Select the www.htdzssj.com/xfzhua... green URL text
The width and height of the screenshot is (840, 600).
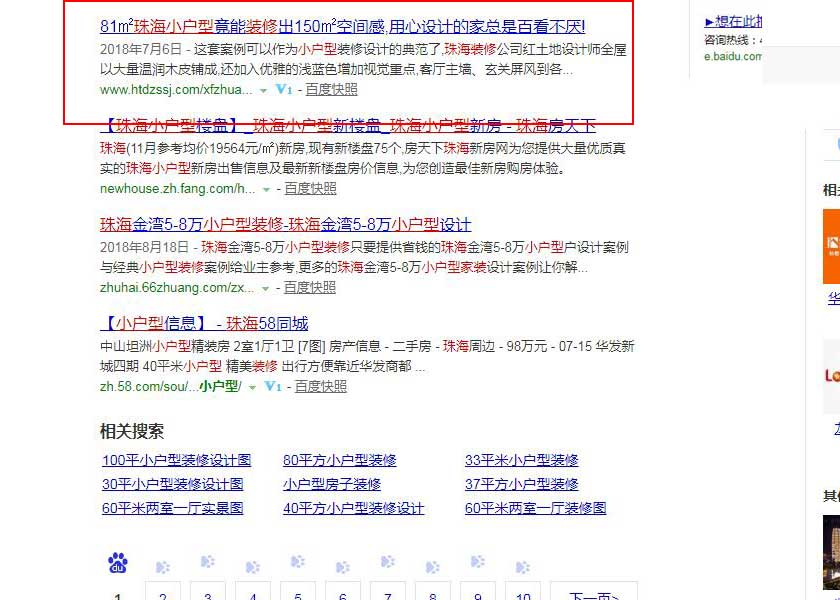176,90
